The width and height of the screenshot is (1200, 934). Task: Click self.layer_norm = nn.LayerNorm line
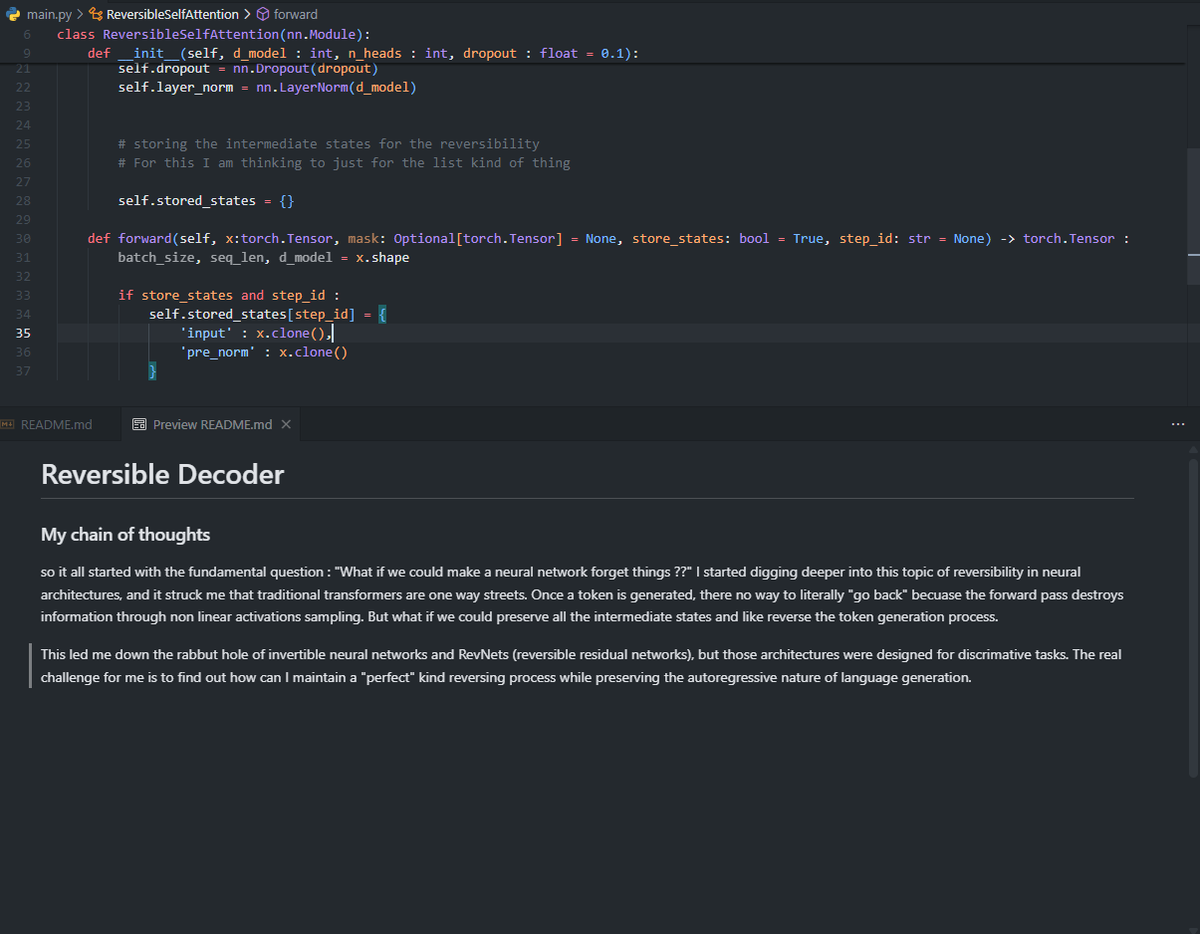pos(267,87)
